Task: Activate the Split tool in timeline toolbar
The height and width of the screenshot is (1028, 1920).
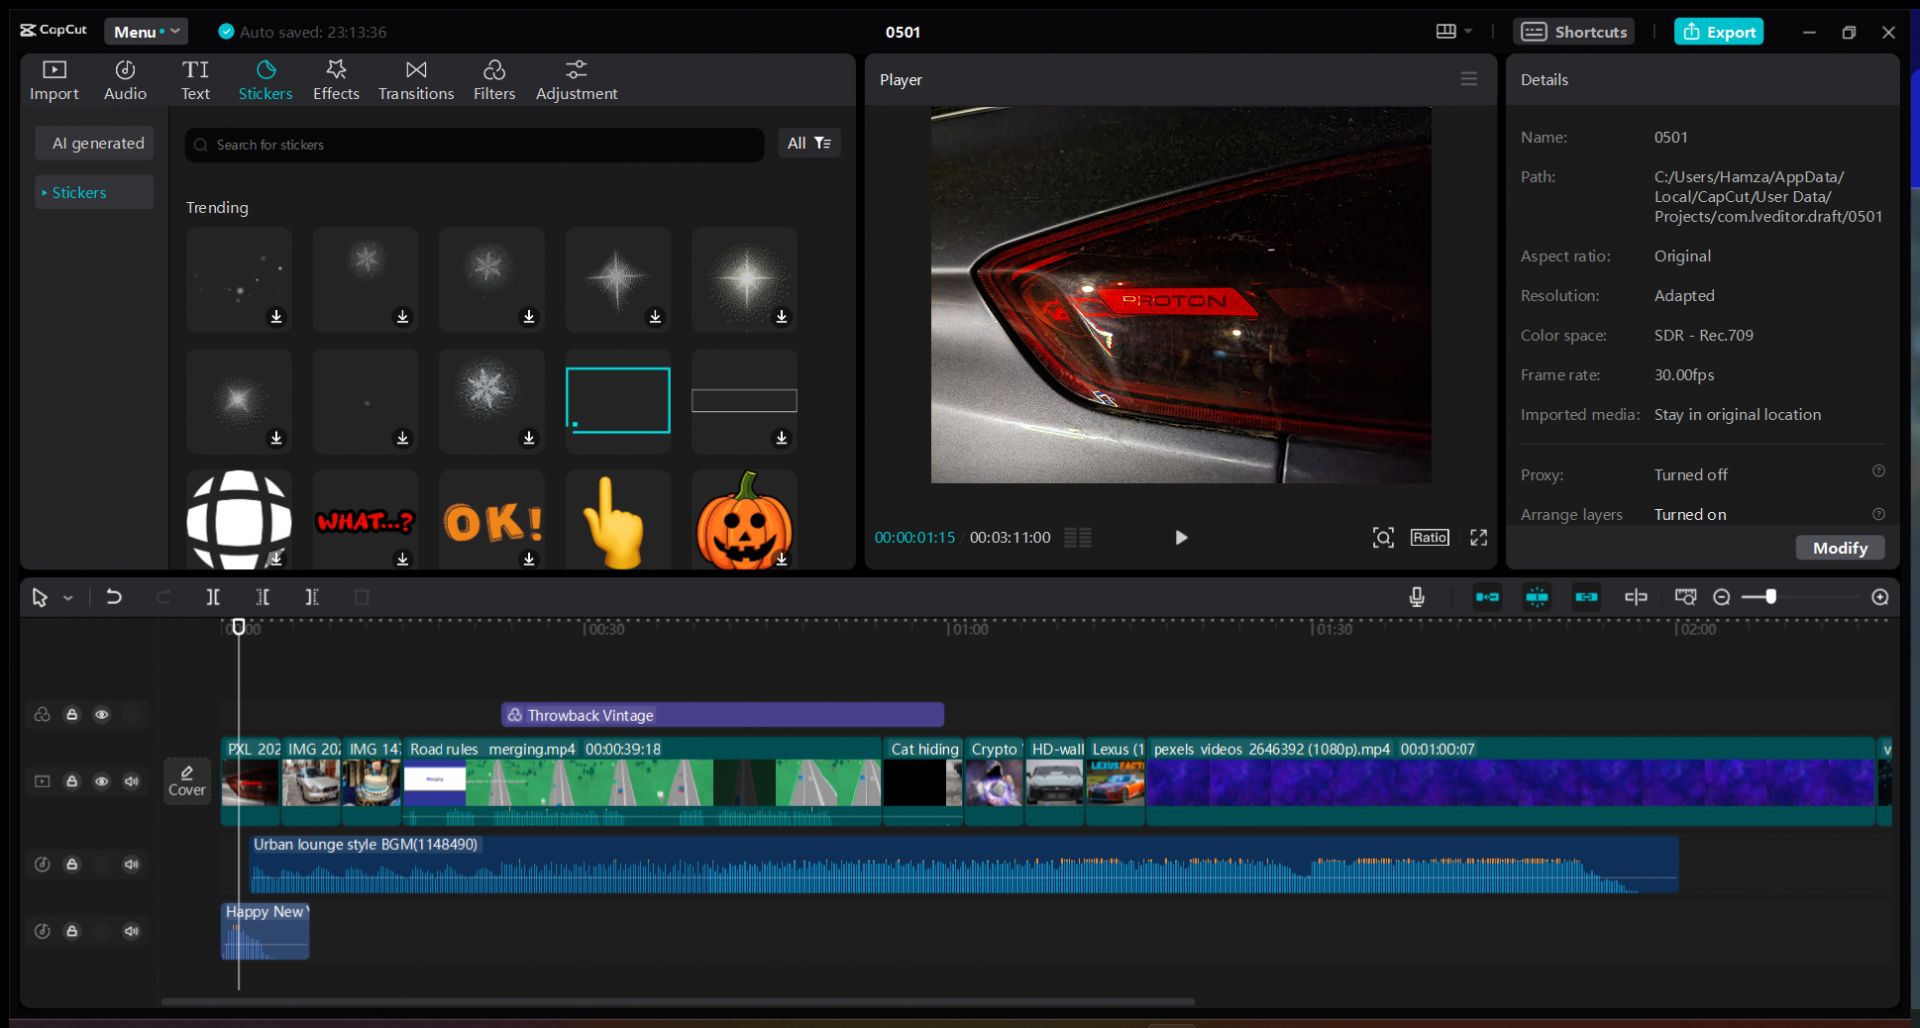Action: (213, 597)
